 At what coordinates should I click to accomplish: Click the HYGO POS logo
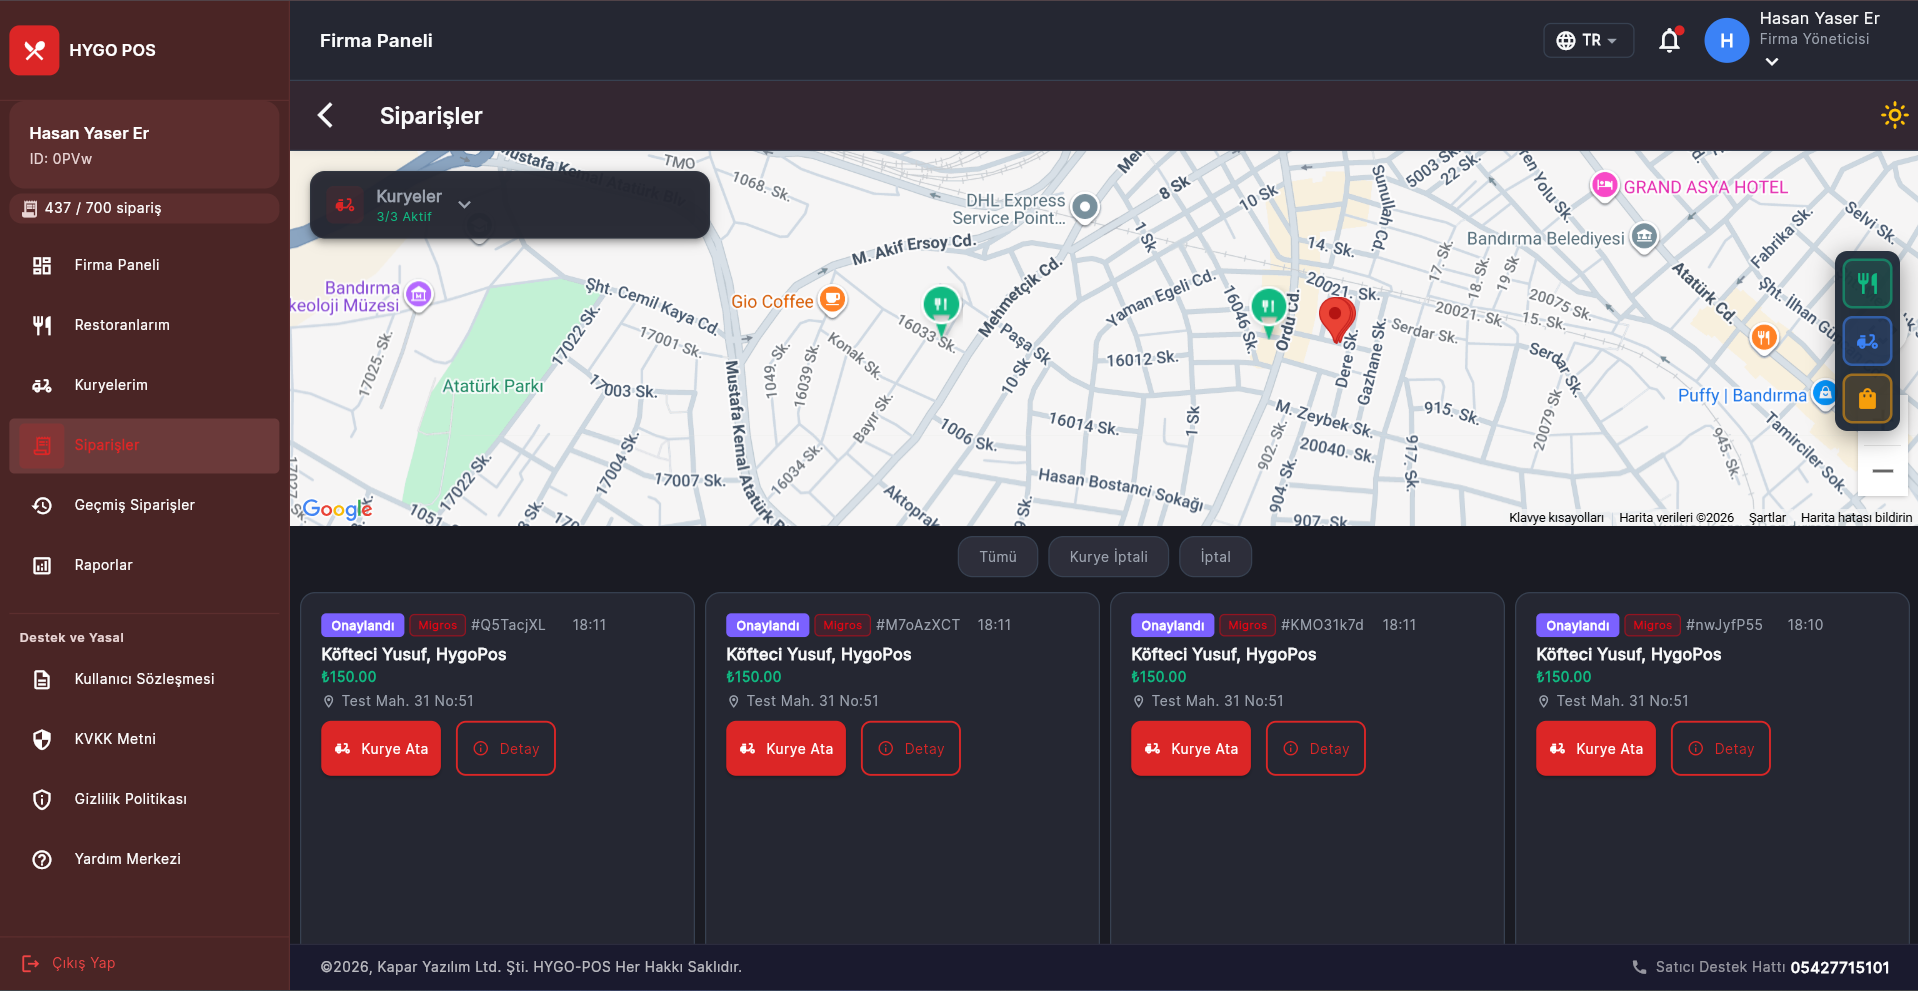[34, 50]
